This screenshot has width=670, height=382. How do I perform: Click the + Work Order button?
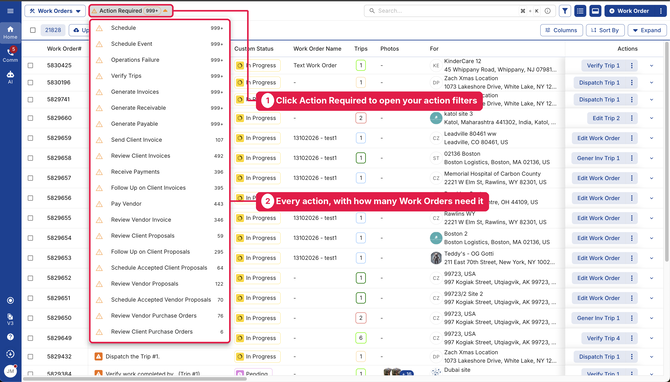tap(630, 11)
